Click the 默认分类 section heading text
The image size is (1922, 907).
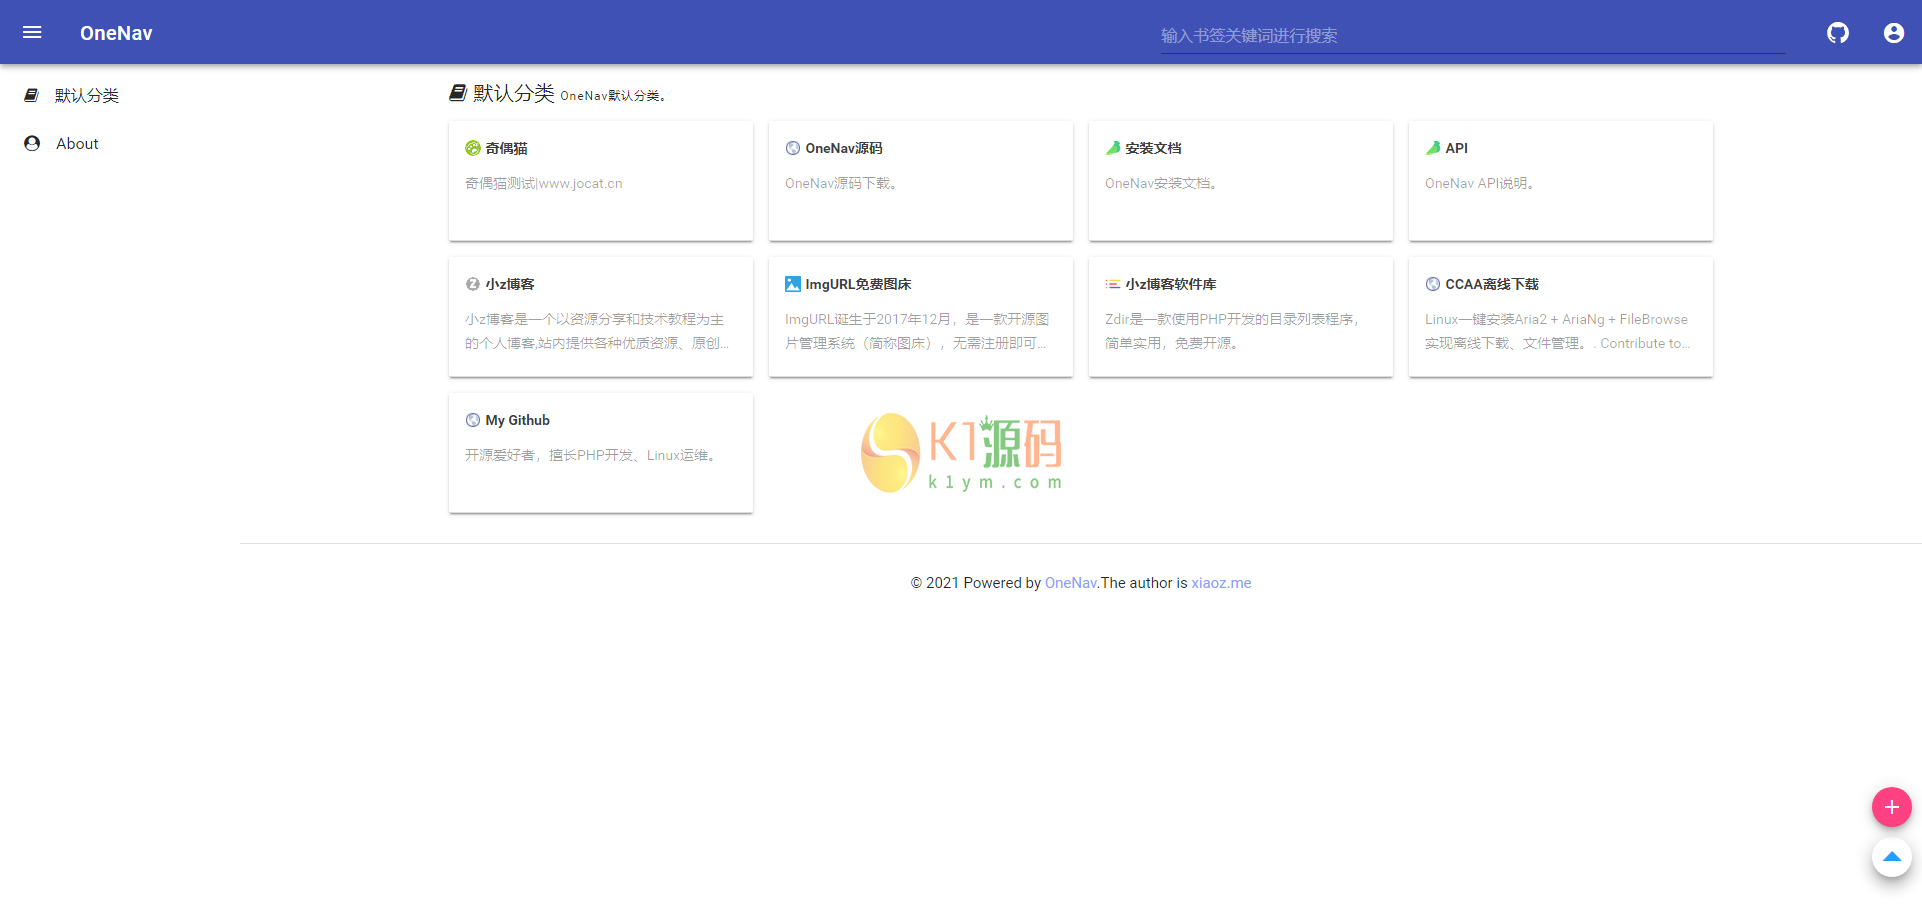point(514,93)
